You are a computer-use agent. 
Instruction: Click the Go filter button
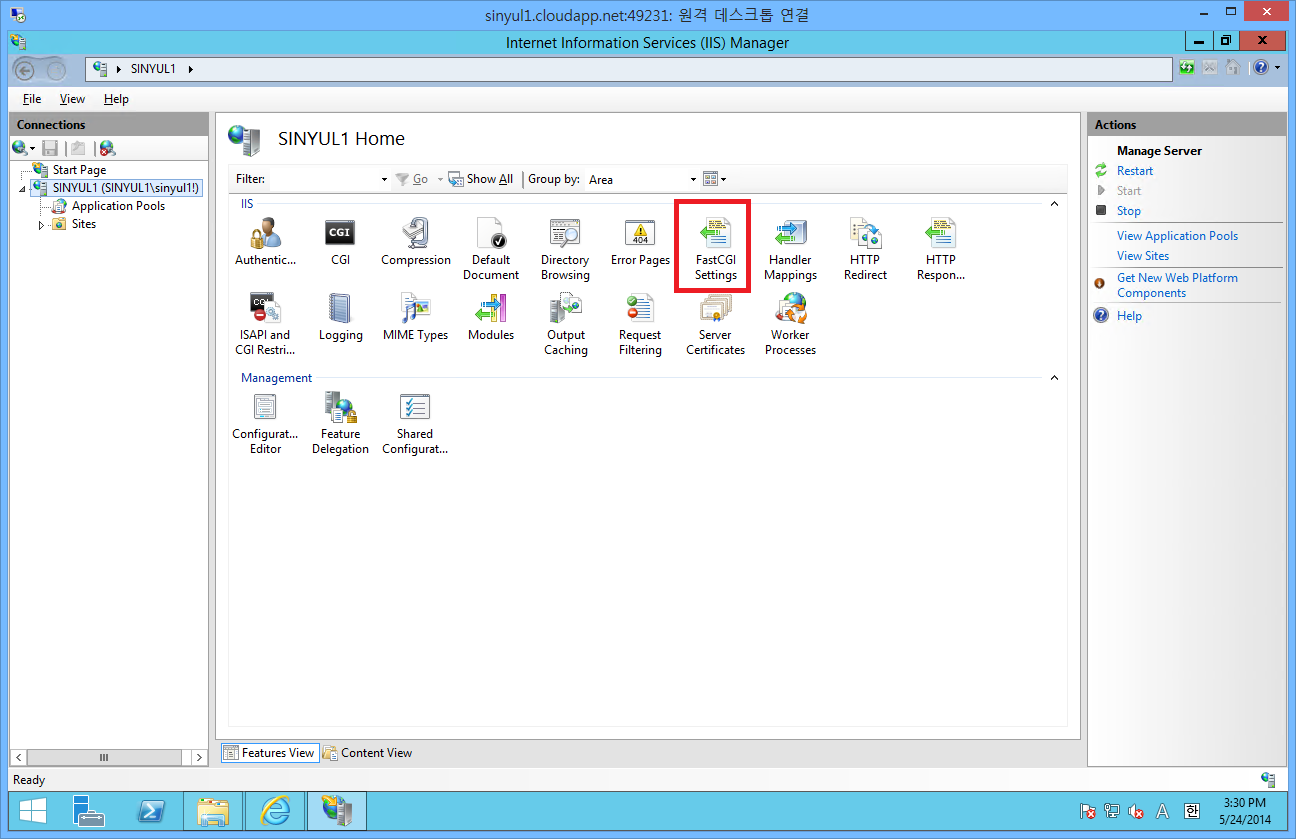click(412, 179)
